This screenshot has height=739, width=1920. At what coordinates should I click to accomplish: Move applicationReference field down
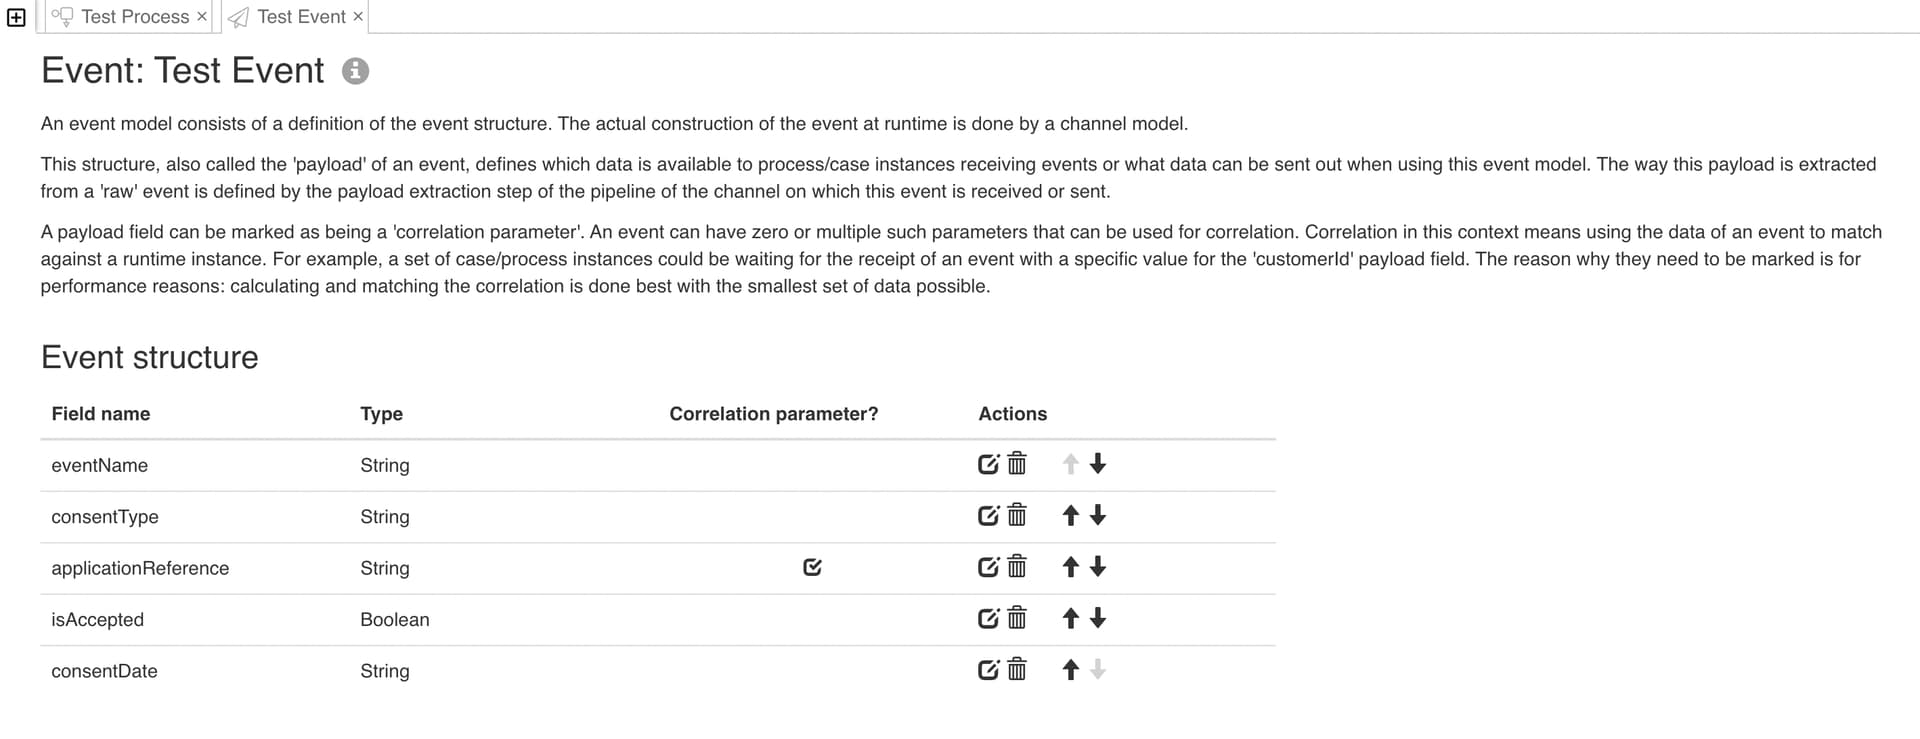pos(1098,567)
